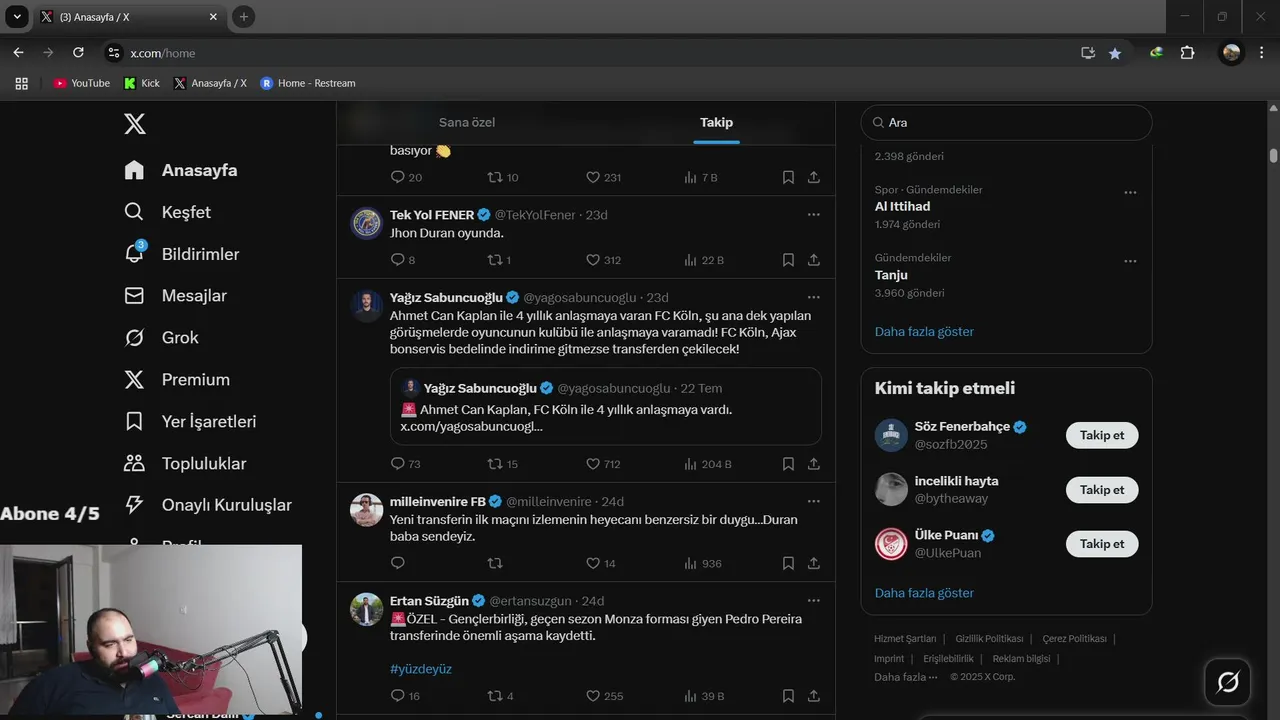Open Yer İşaretleri bookmarks

[190, 422]
